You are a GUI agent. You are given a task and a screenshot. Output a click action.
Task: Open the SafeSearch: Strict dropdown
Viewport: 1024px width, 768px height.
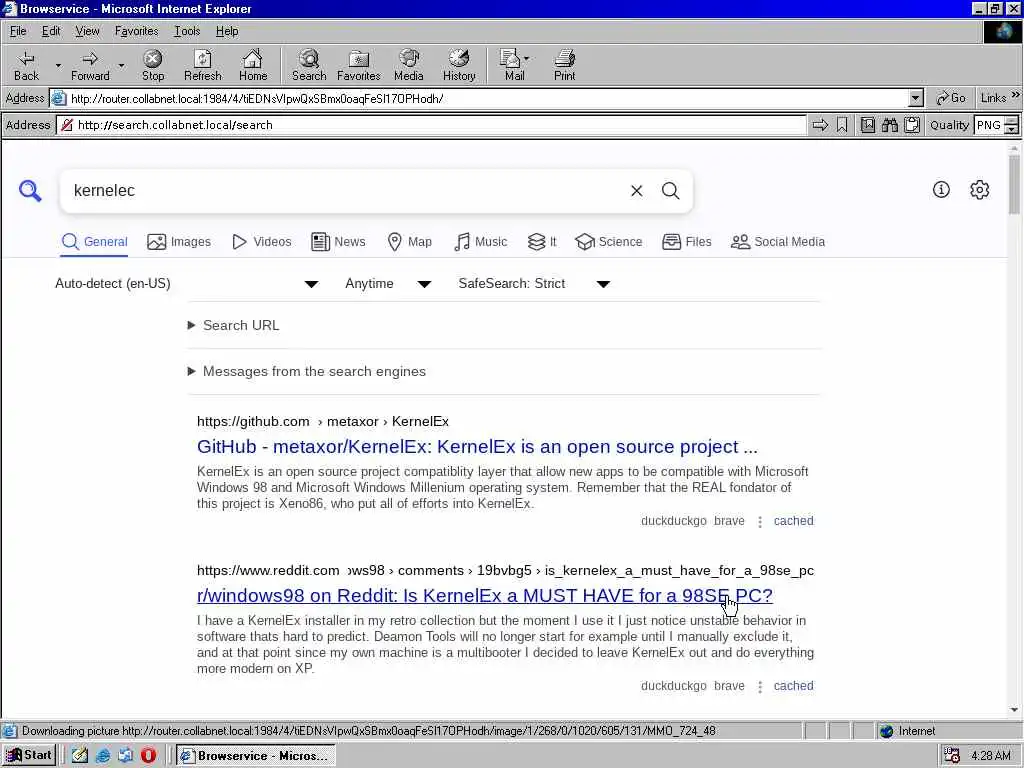(534, 283)
